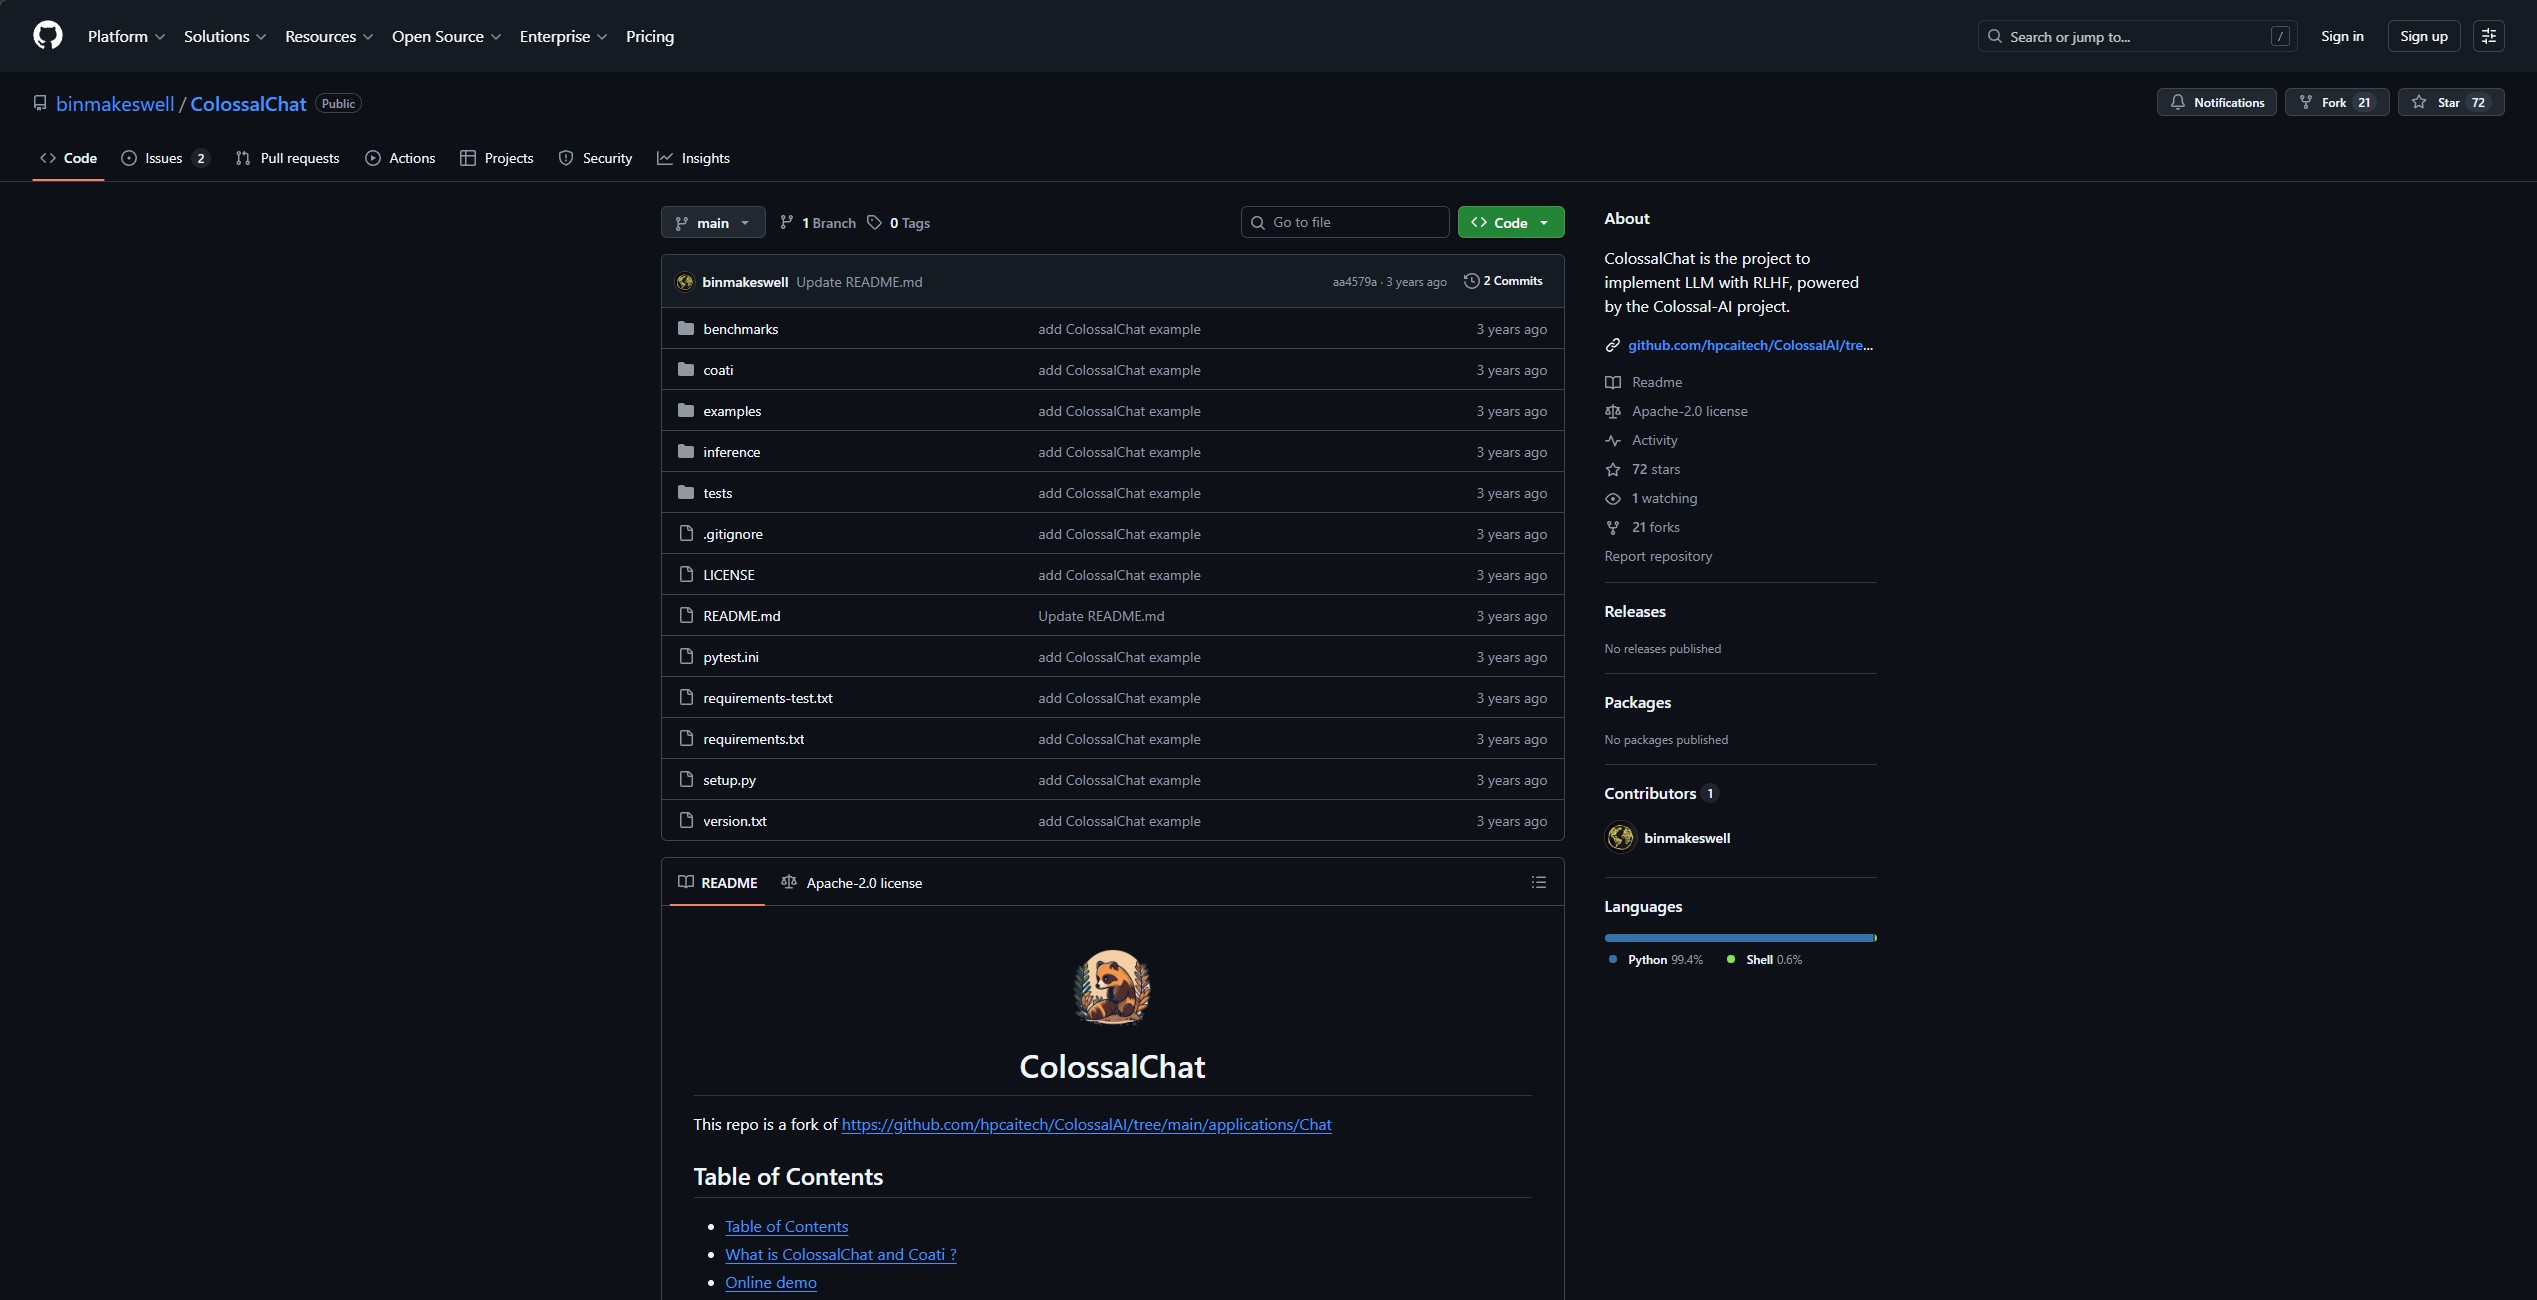Viewport: 2537px width, 1300px height.
Task: Open the requirements-test.txt file
Action: coord(768,698)
